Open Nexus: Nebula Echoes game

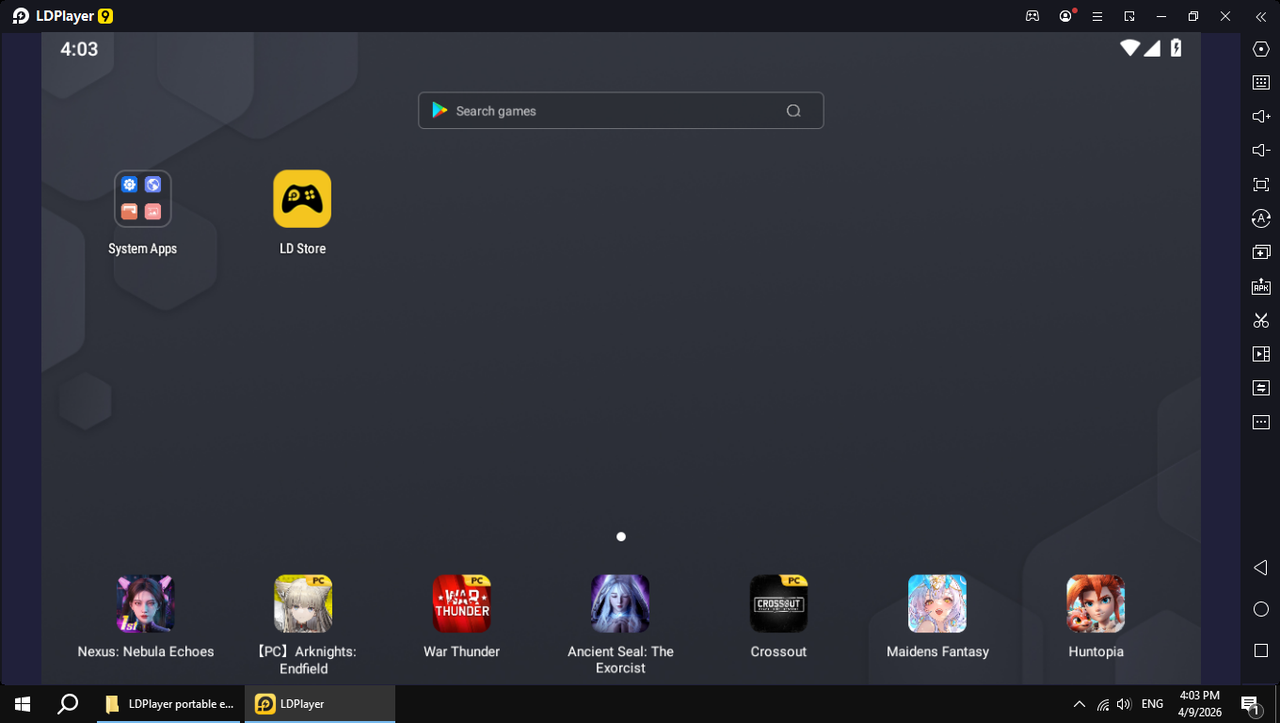pyautogui.click(x=146, y=604)
